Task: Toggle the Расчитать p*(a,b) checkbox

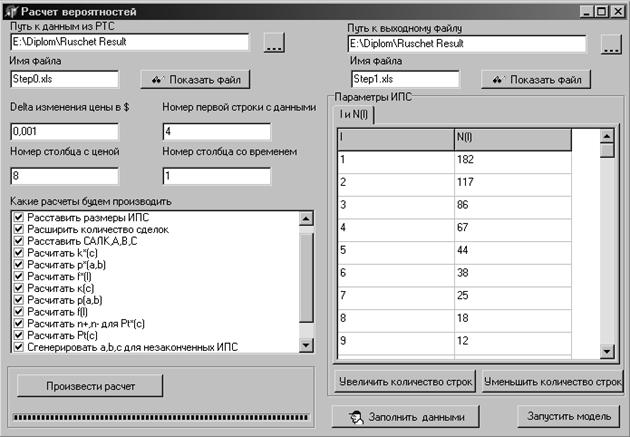Action: 18,264
